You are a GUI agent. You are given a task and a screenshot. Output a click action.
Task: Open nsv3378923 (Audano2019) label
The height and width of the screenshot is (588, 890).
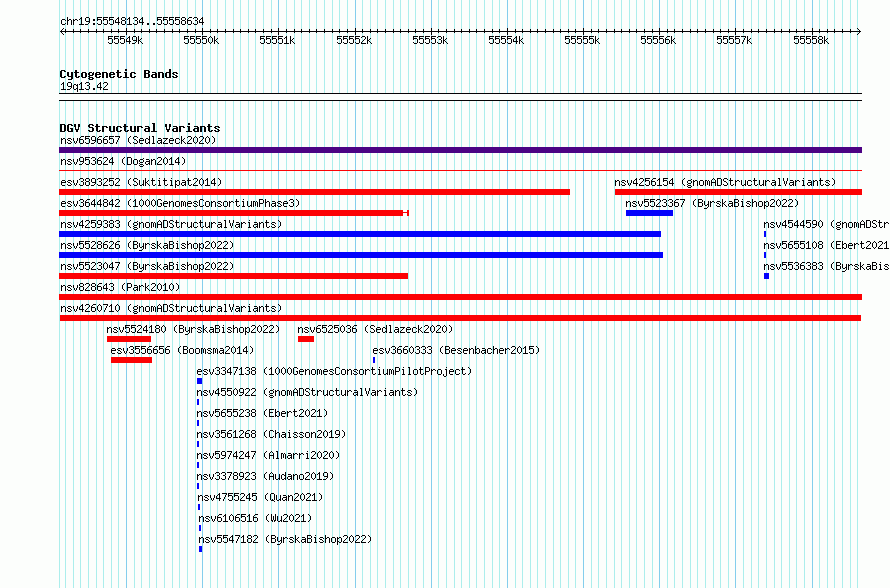(x=265, y=476)
